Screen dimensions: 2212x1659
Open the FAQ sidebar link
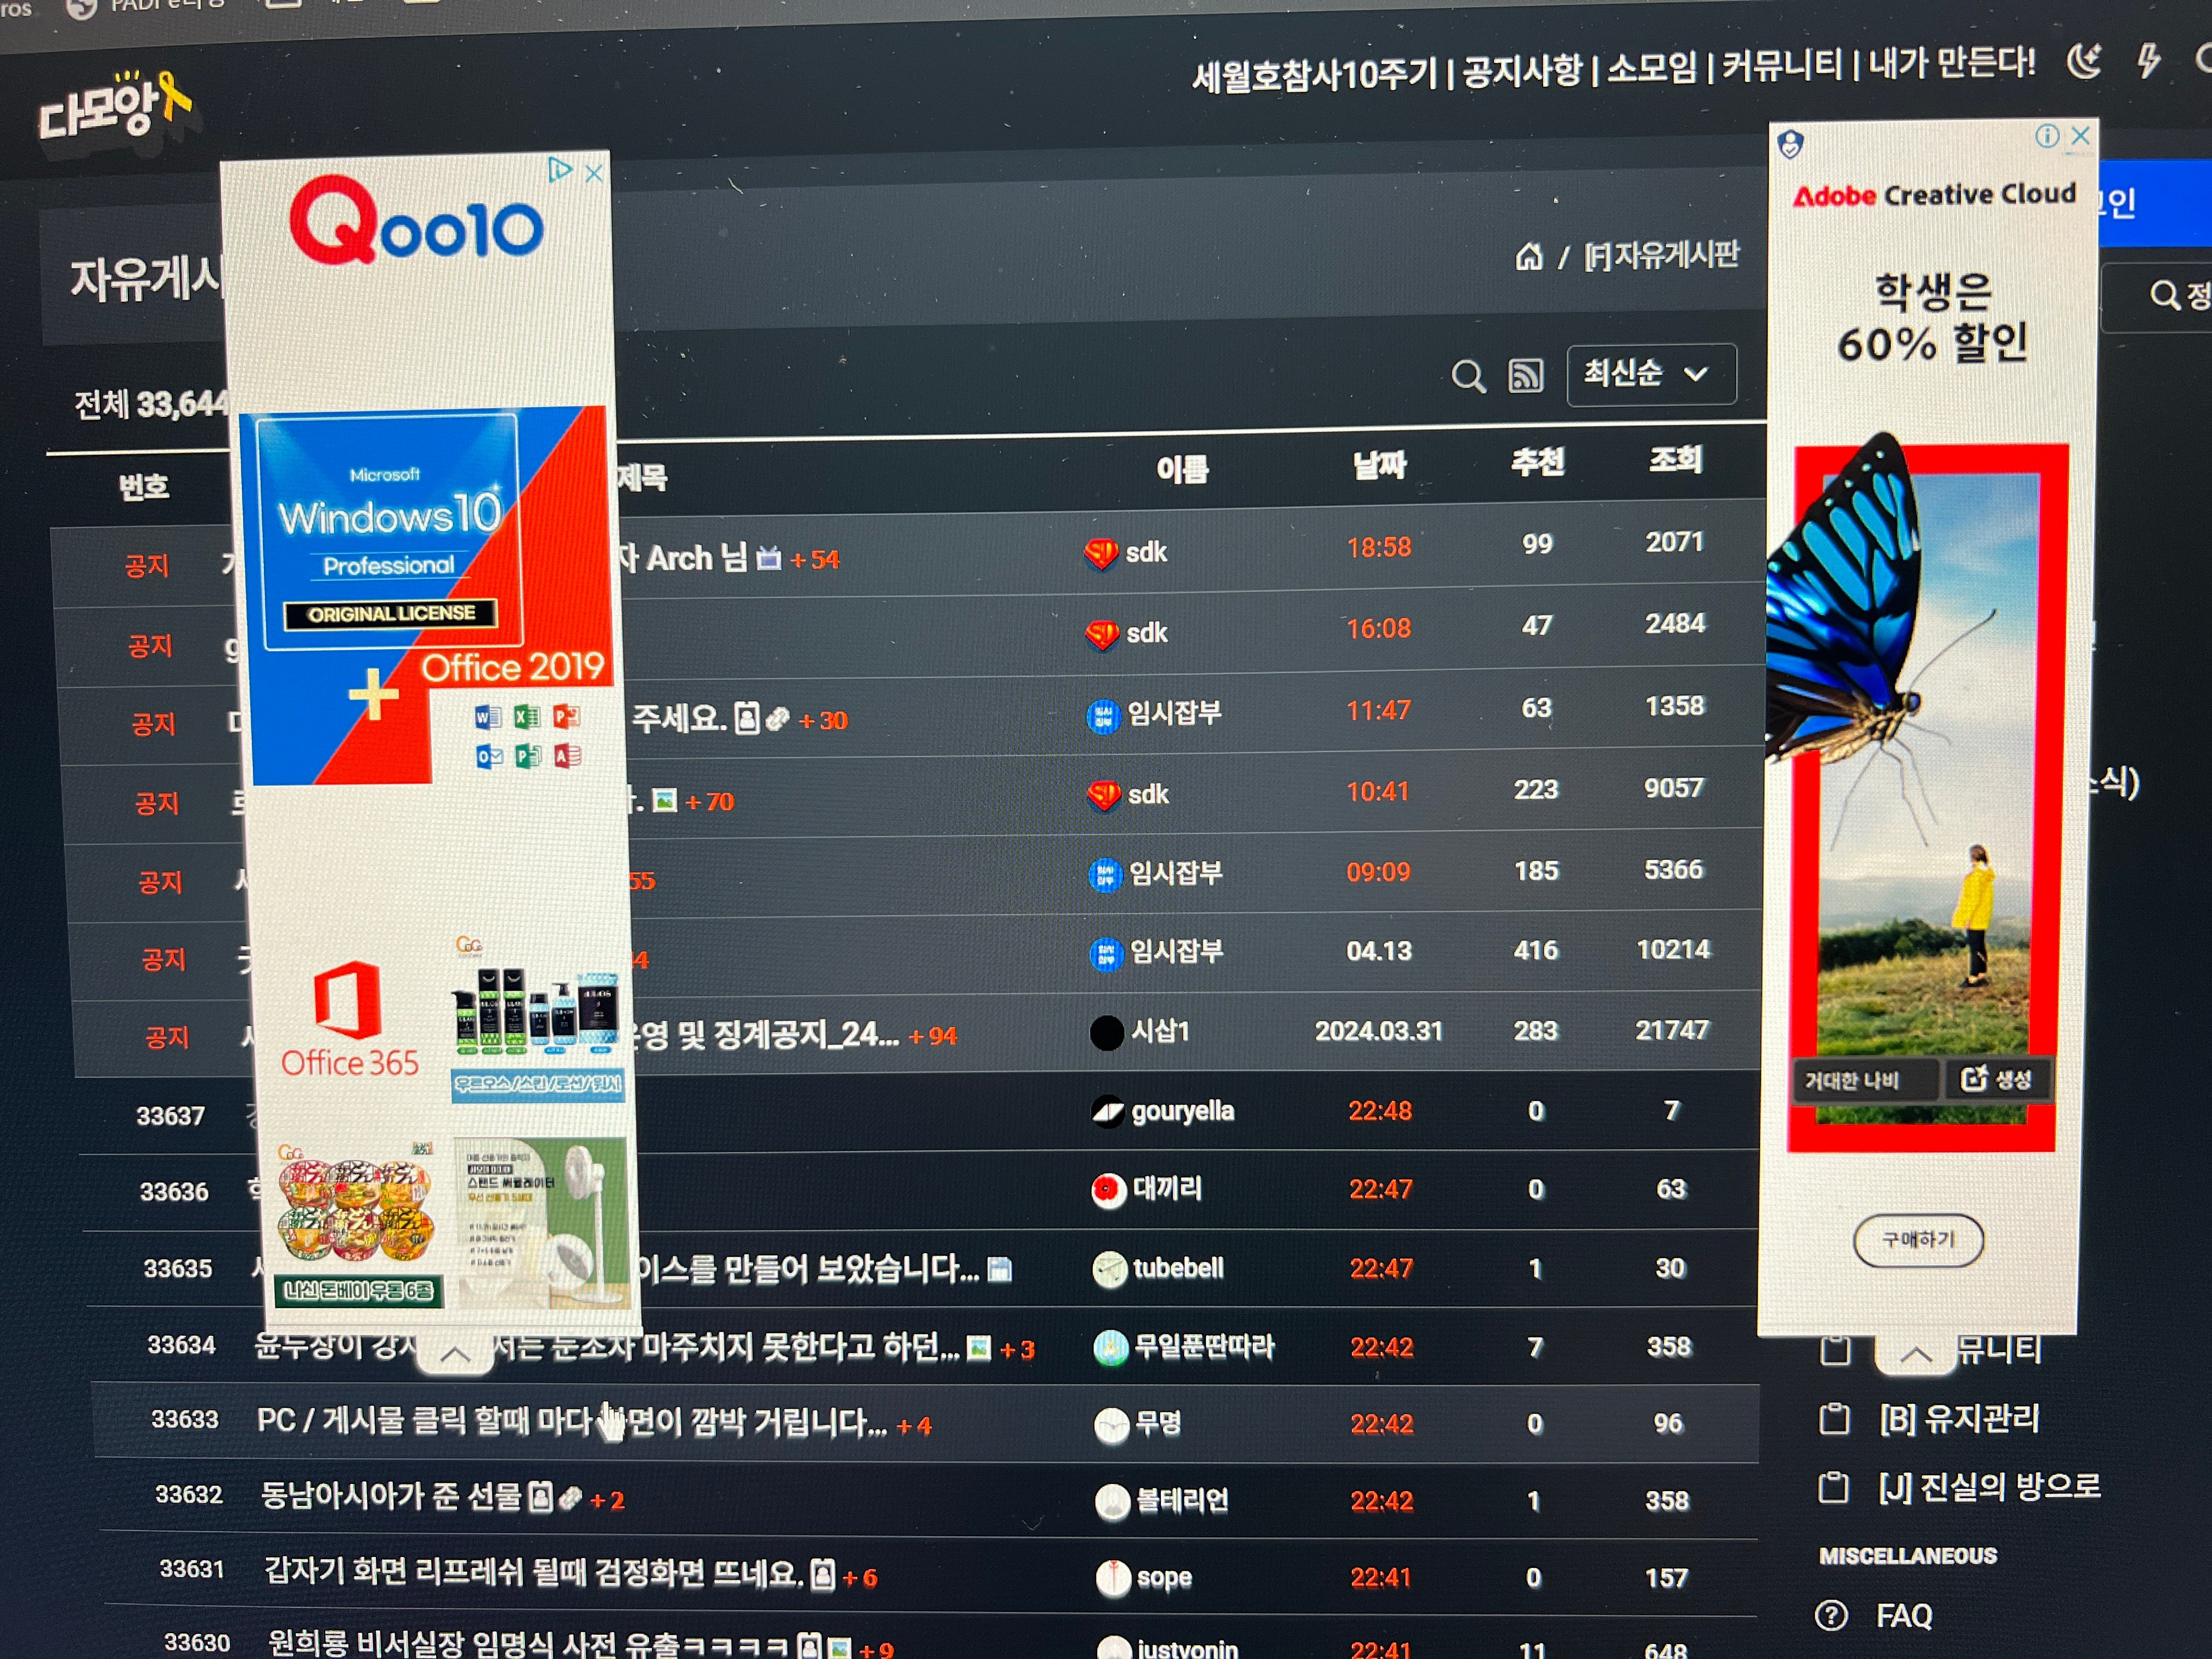[x=1905, y=1616]
